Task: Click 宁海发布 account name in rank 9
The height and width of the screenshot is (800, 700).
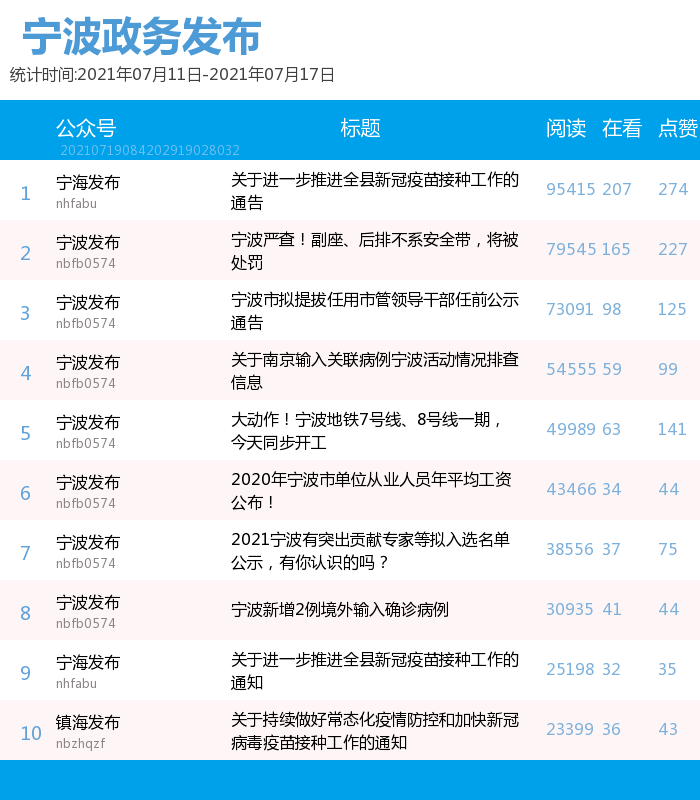Action: [x=88, y=662]
